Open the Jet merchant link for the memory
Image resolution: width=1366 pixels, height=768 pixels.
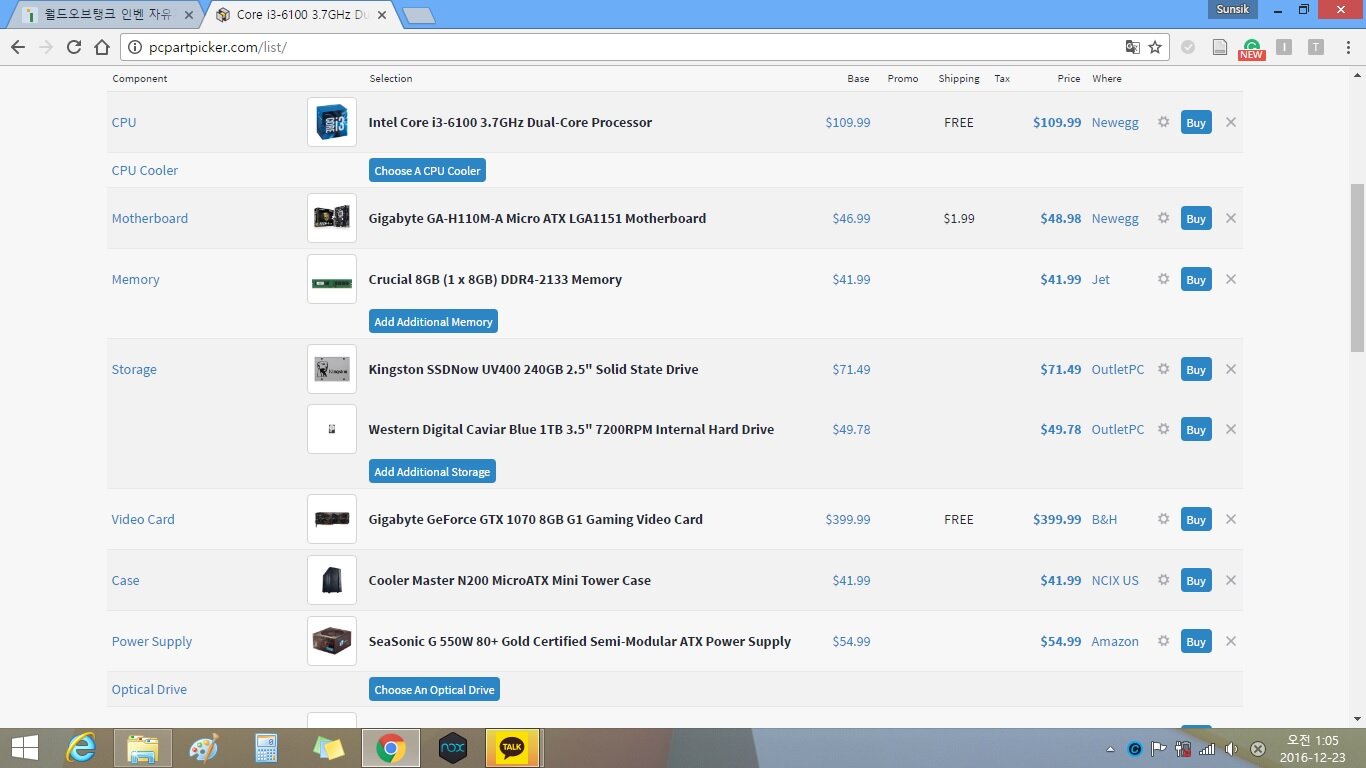pyautogui.click(x=1101, y=279)
